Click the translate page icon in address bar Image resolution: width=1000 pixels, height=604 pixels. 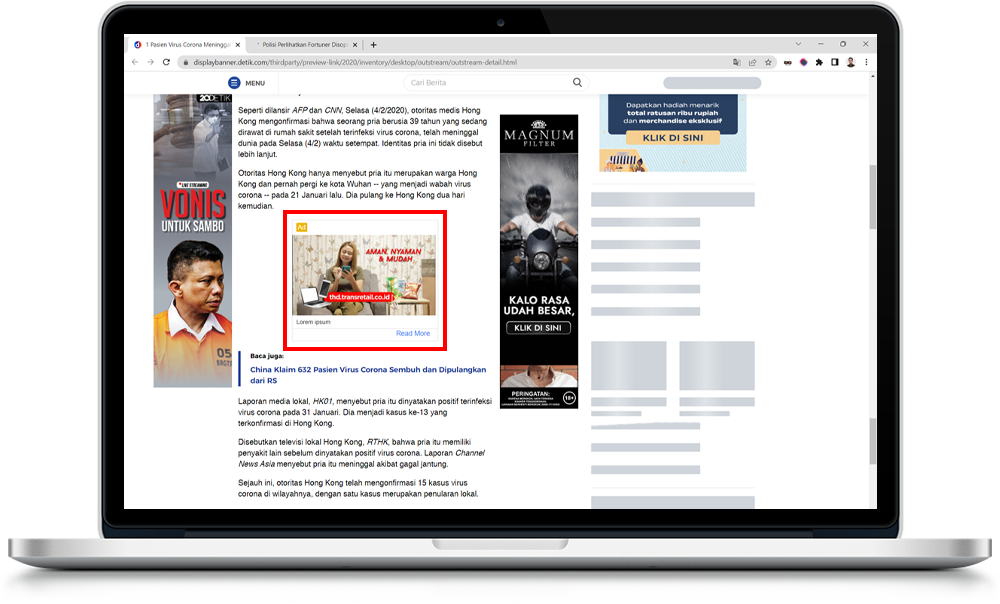(736, 62)
